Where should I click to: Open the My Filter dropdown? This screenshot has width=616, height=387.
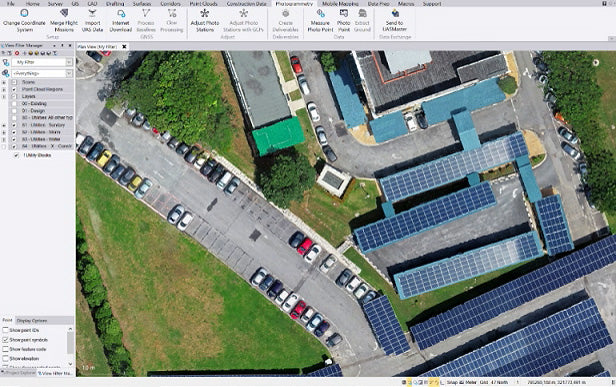[42, 62]
